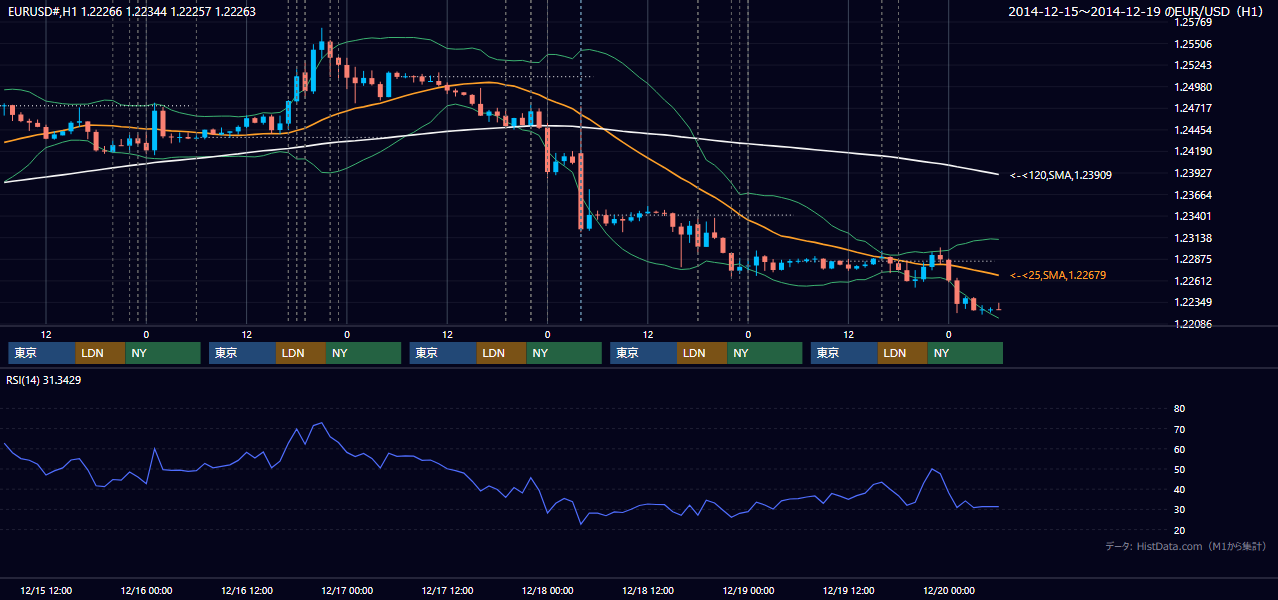This screenshot has width=1278, height=600.
Task: Click price axis label 1.24717
Action: point(1193,108)
